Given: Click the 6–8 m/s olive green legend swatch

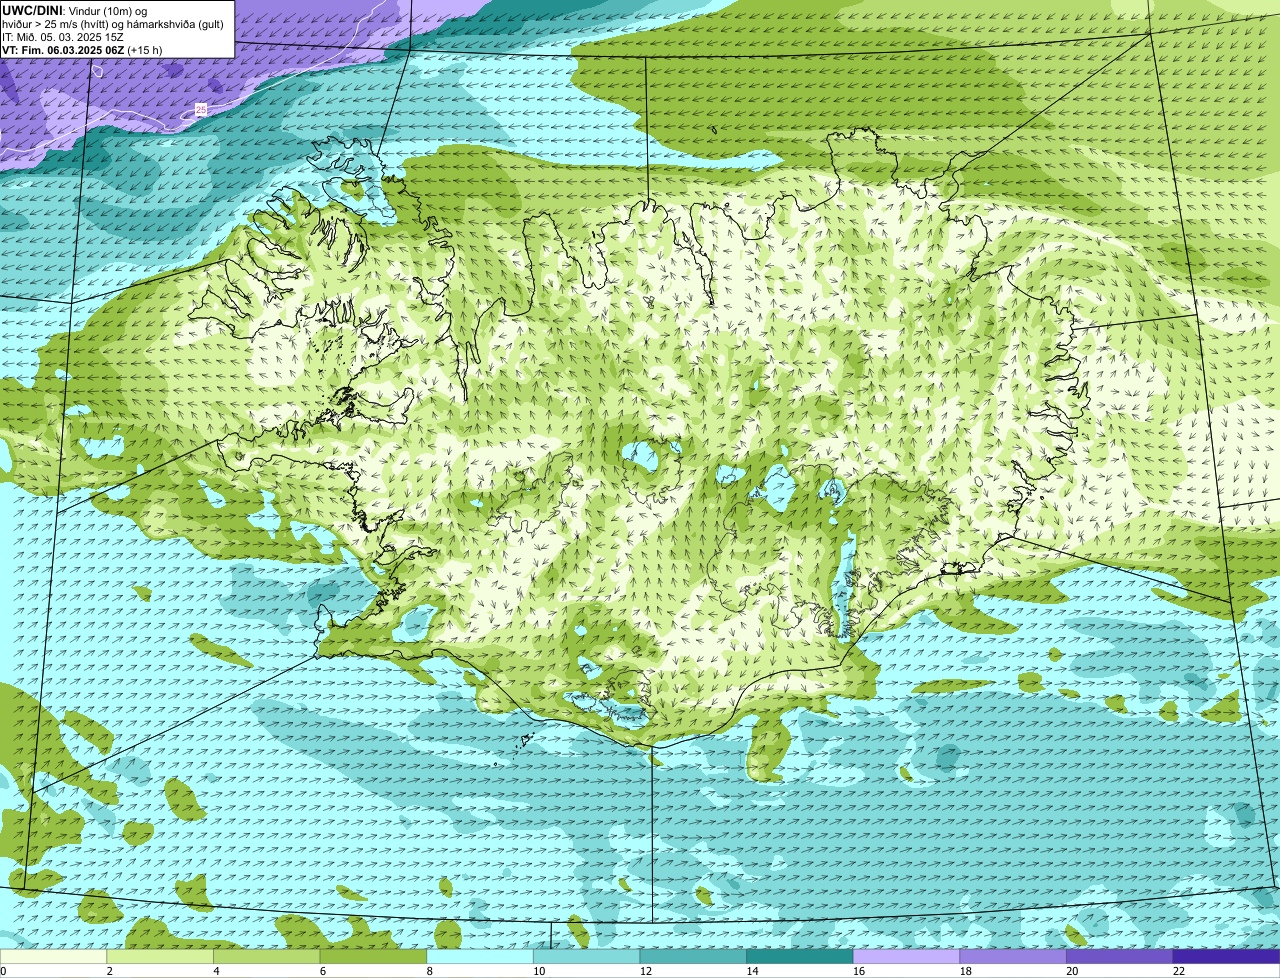Looking at the screenshot, I should tap(373, 956).
